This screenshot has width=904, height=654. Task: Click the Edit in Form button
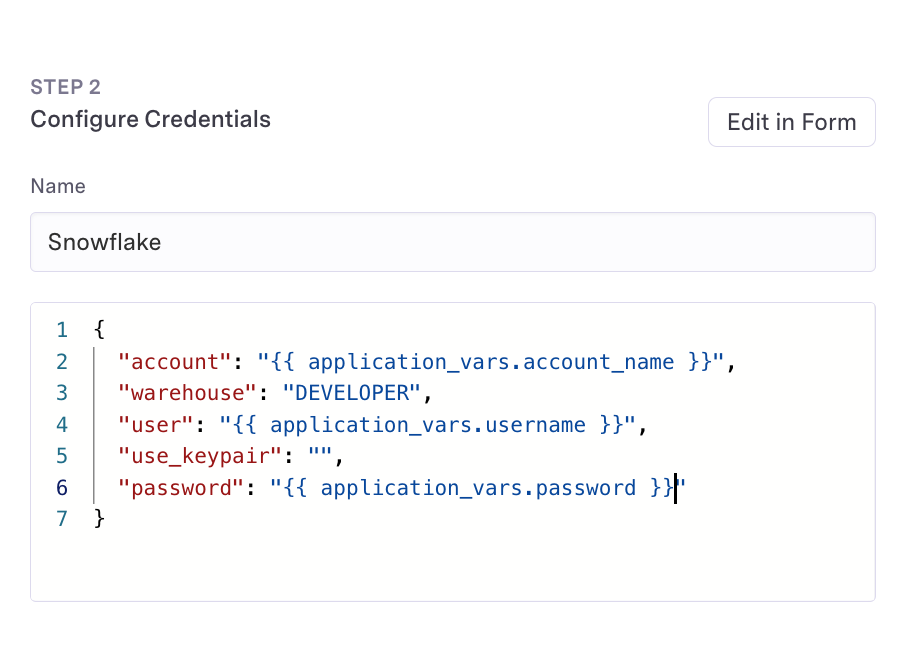pyautogui.click(x=791, y=122)
